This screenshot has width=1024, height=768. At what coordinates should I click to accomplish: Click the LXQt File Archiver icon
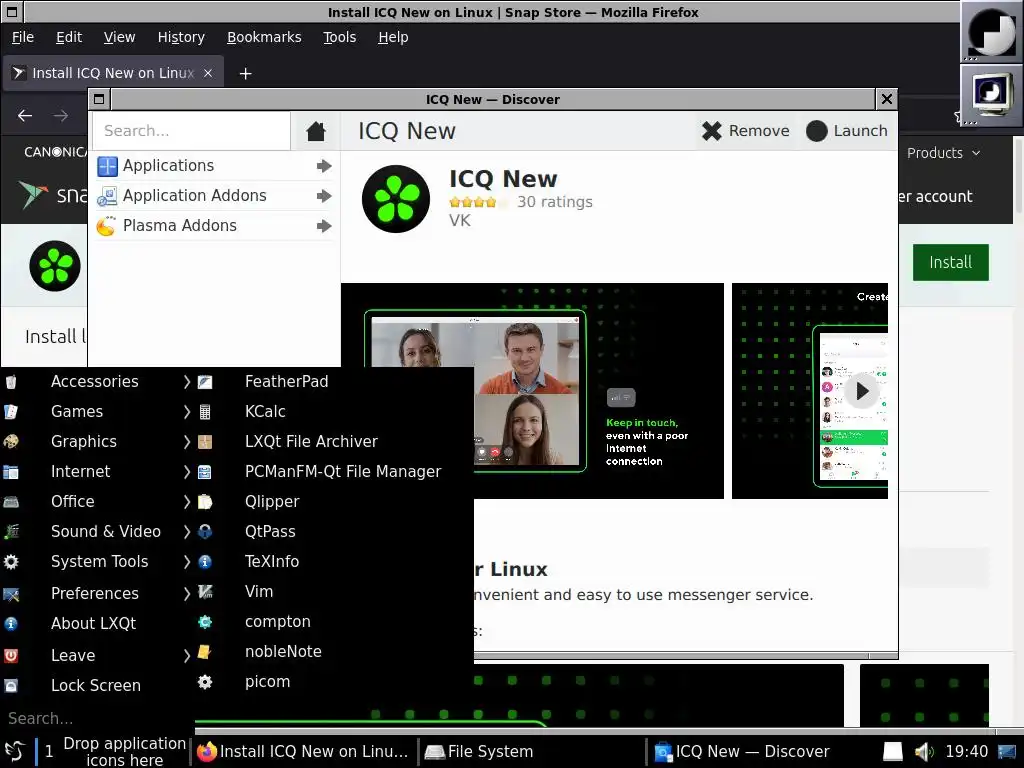[205, 442]
